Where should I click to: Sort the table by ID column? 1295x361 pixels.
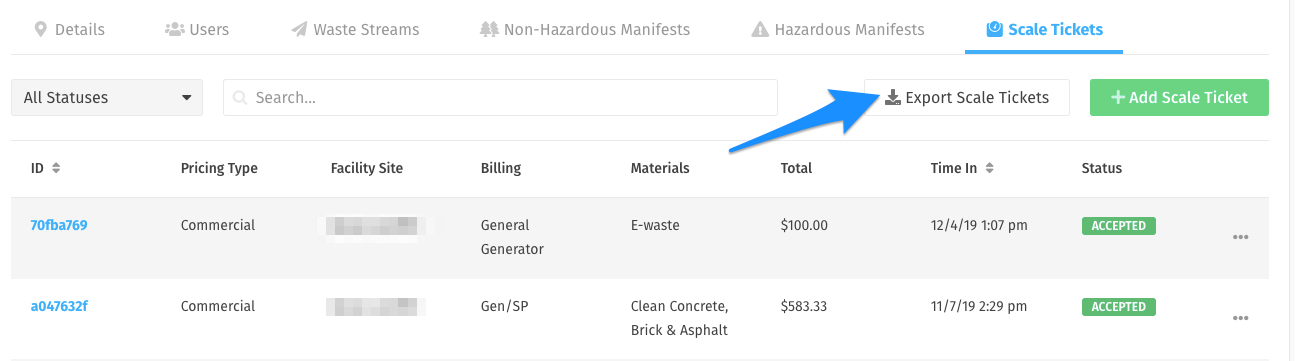click(x=46, y=168)
